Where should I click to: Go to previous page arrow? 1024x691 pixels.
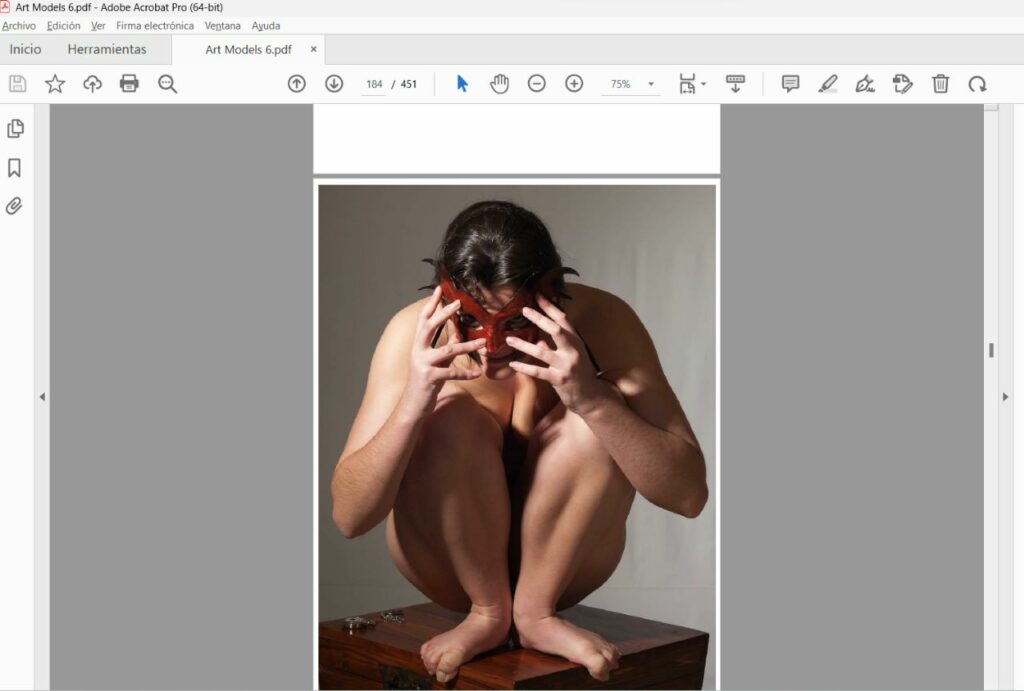point(296,84)
